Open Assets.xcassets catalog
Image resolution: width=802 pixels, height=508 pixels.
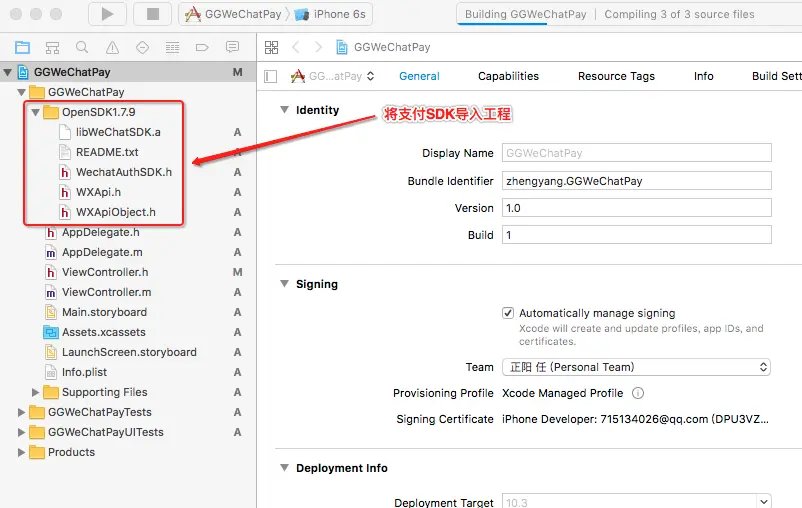click(103, 332)
